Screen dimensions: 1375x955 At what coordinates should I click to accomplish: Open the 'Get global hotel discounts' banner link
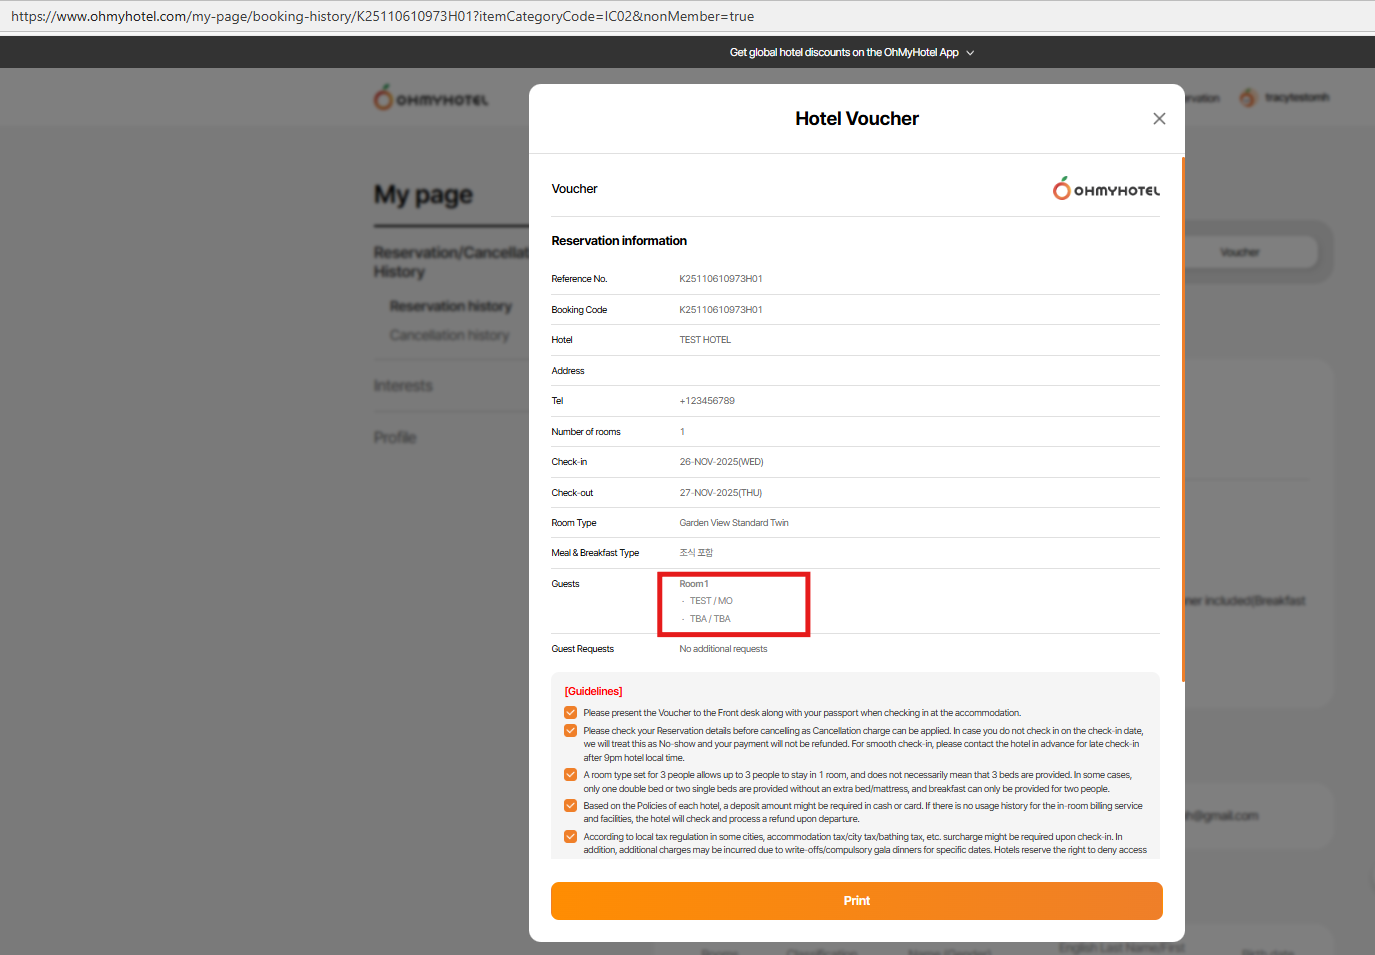pos(844,53)
